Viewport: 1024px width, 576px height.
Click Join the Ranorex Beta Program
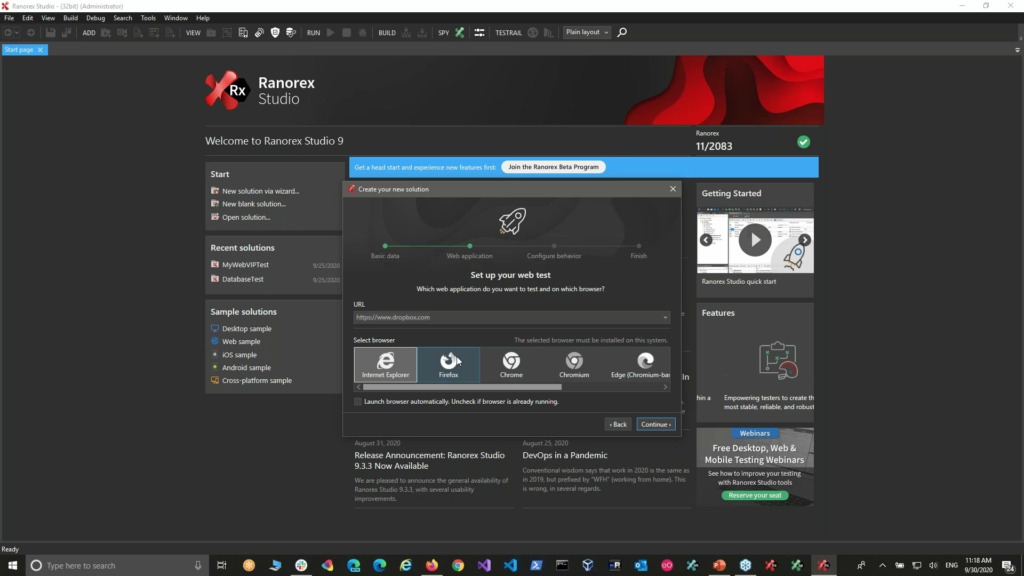(x=553, y=167)
